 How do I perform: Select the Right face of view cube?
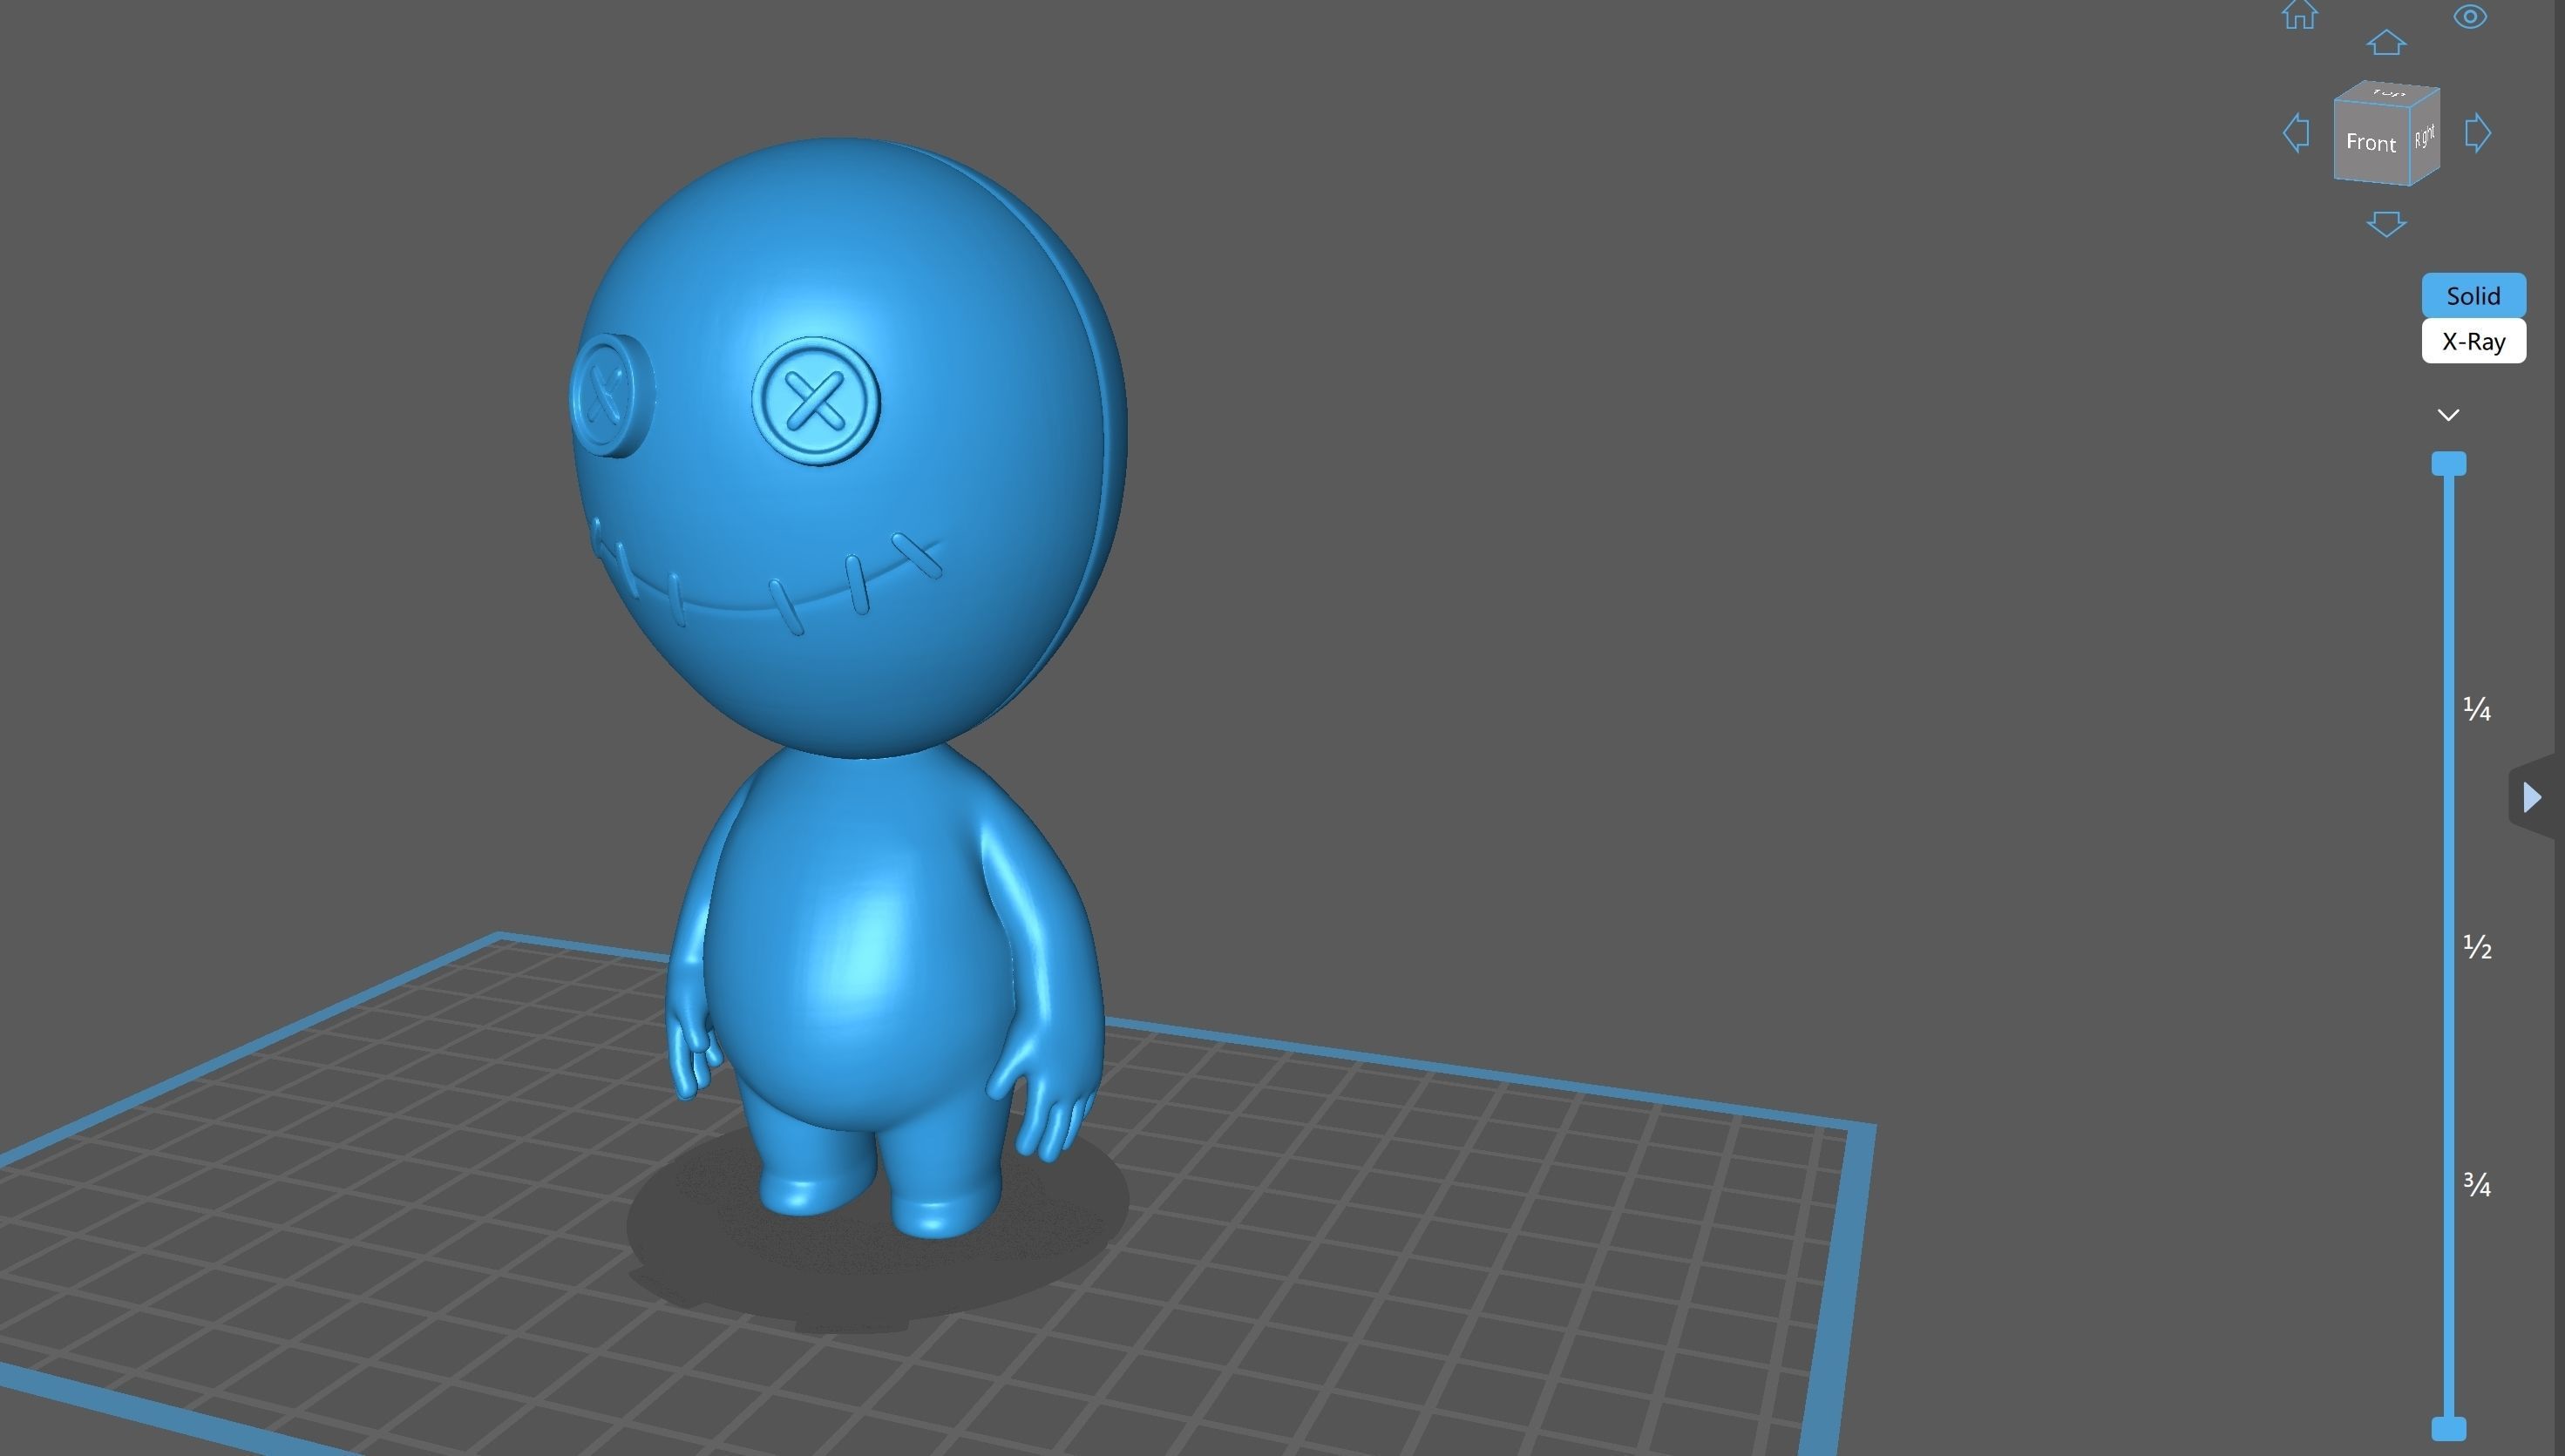pyautogui.click(x=2425, y=137)
